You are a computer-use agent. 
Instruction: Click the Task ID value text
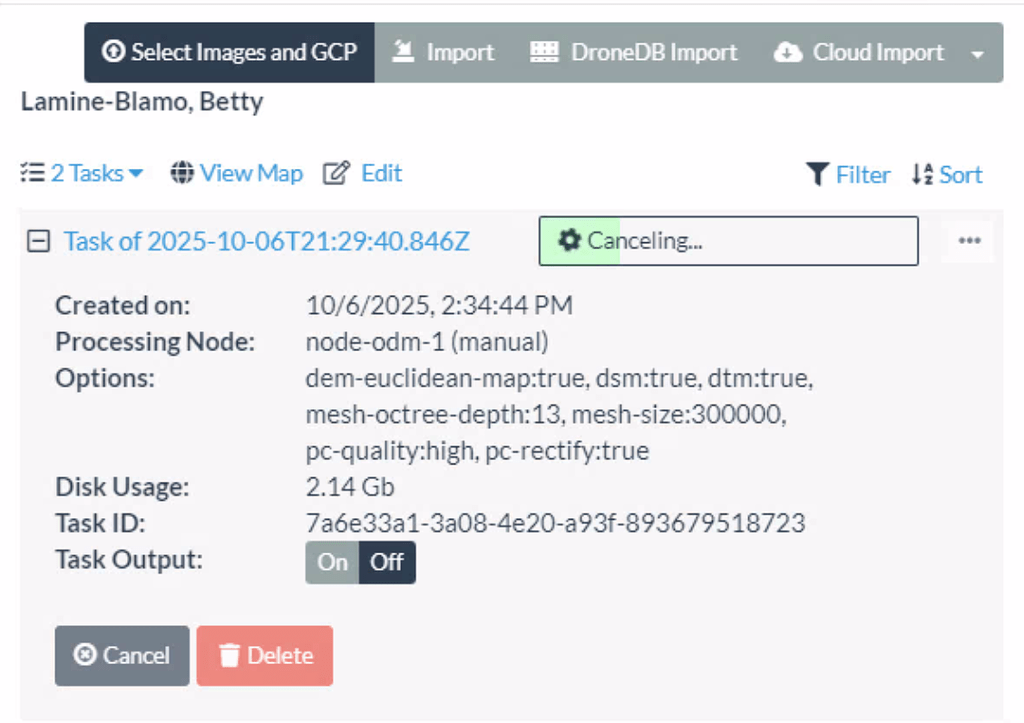(555, 523)
